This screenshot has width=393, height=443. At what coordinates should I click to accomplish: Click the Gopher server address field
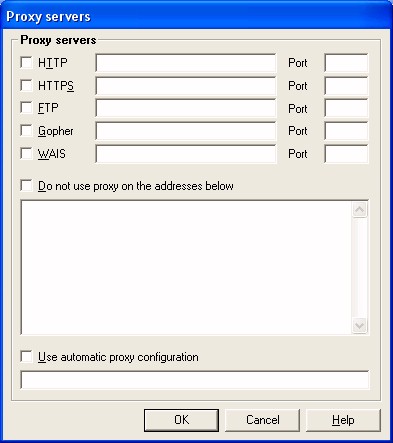coord(186,131)
